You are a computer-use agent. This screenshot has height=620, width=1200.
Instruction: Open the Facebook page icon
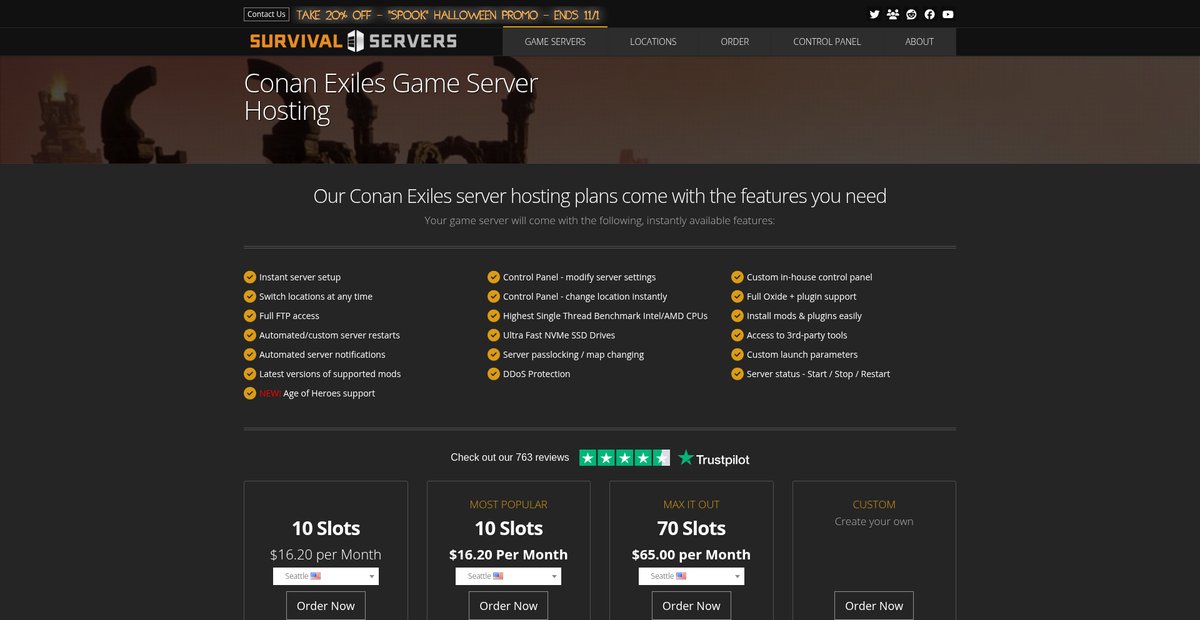[x=930, y=14]
